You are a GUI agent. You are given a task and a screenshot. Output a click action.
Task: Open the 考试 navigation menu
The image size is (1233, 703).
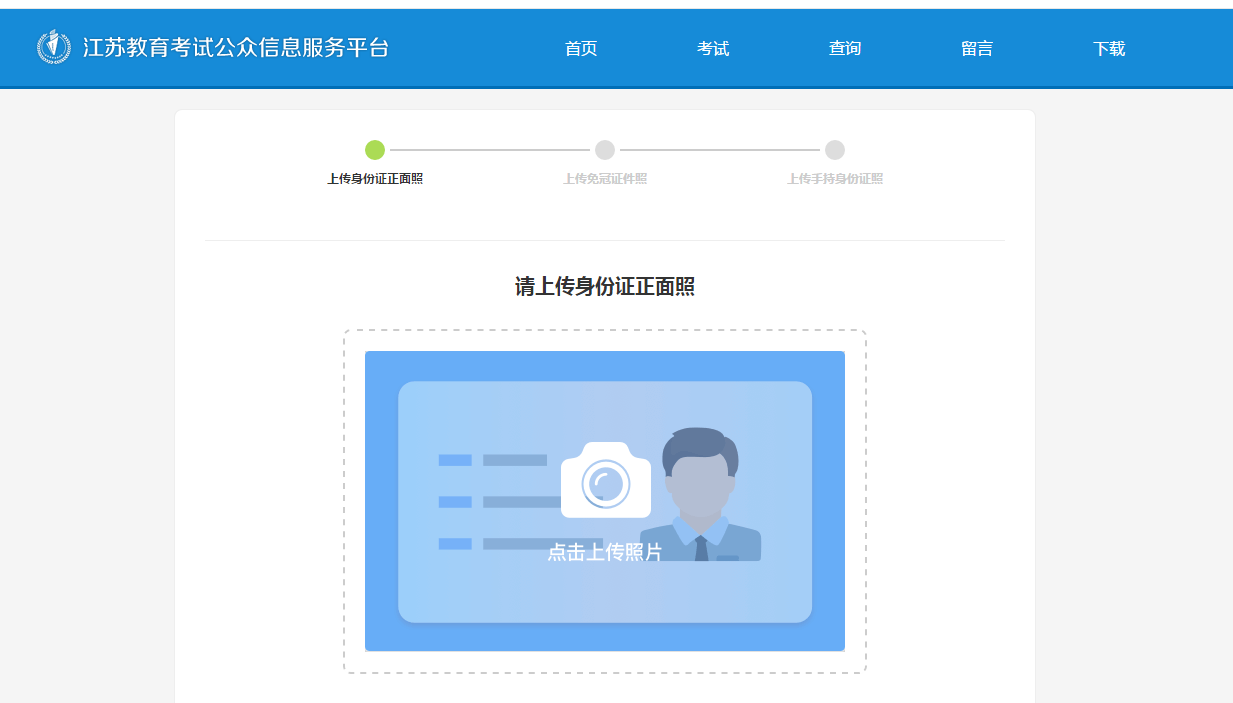[713, 48]
